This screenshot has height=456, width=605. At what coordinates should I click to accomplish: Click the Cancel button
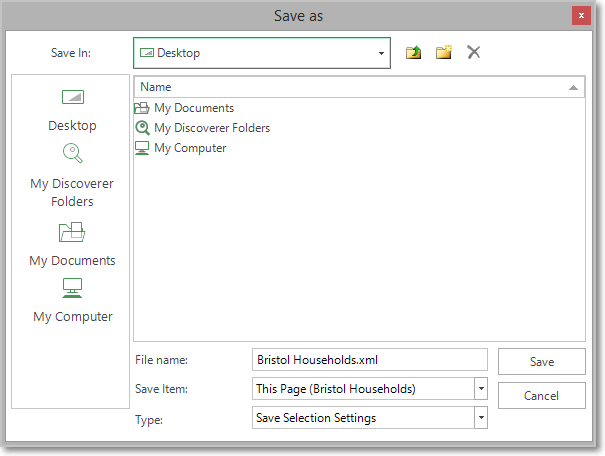click(x=542, y=395)
